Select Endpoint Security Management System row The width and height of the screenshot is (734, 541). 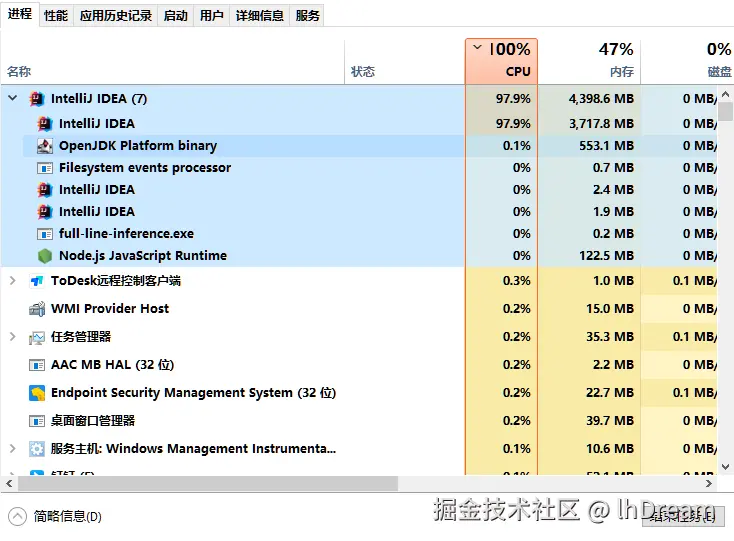(x=359, y=393)
